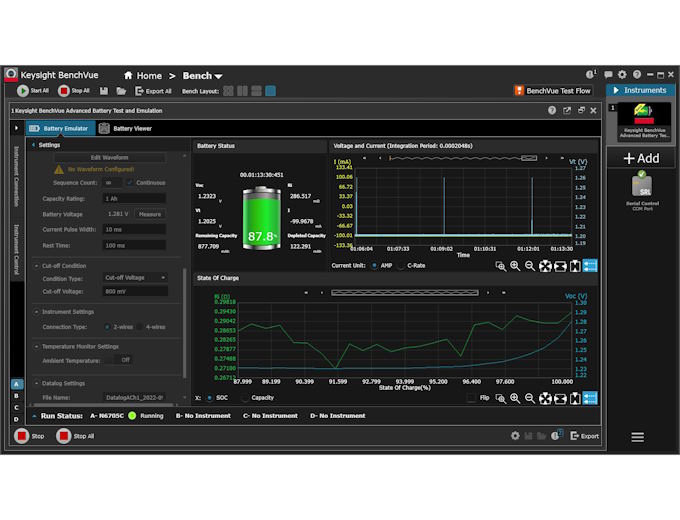Open the Condition Type dropdown
680x520 pixels.
click(135, 278)
